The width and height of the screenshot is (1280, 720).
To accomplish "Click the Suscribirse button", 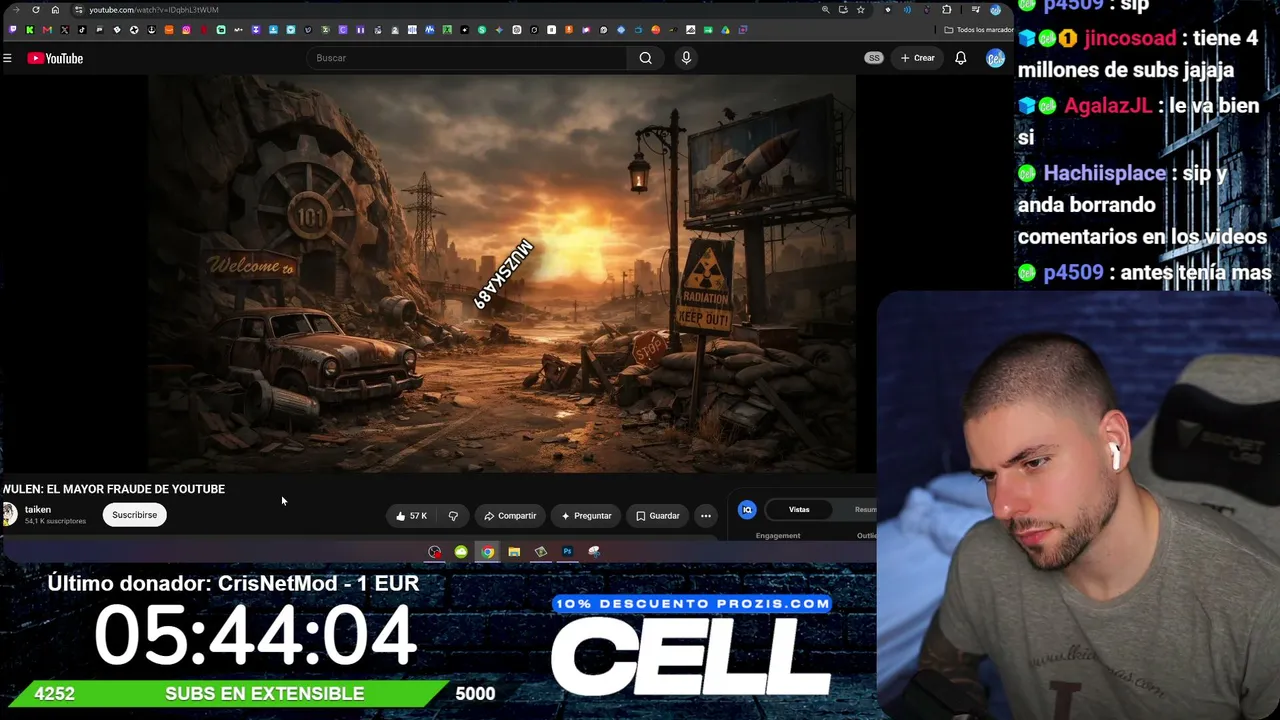I will click(x=134, y=515).
